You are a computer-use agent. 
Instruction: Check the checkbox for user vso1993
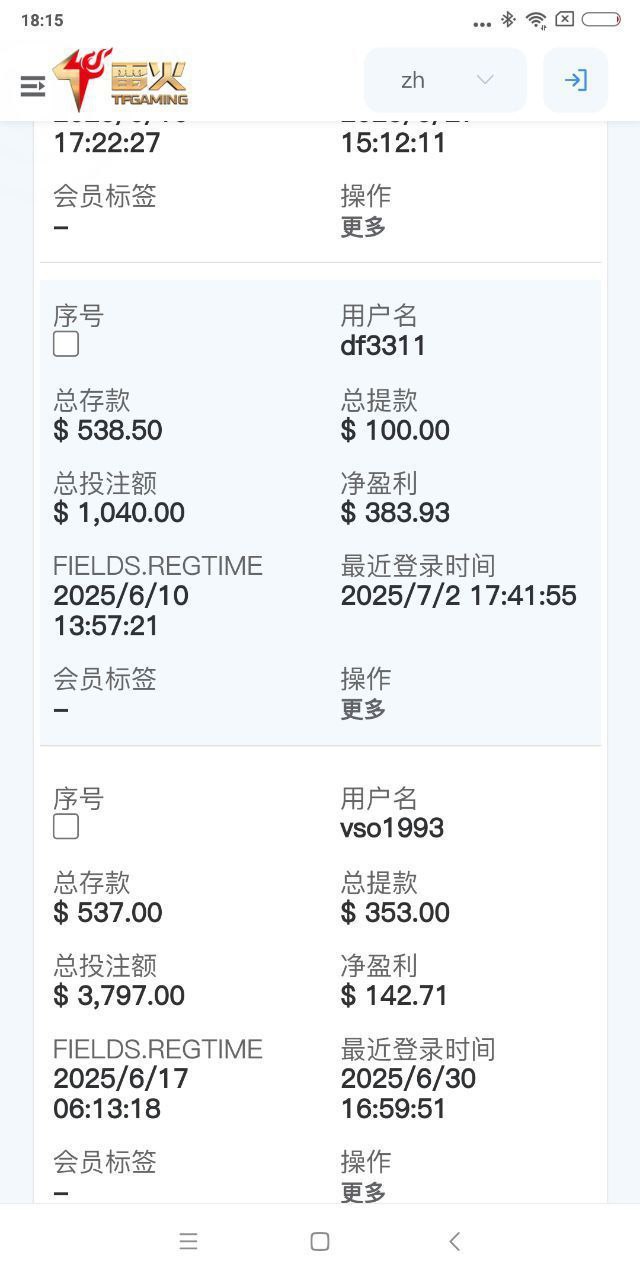[66, 827]
